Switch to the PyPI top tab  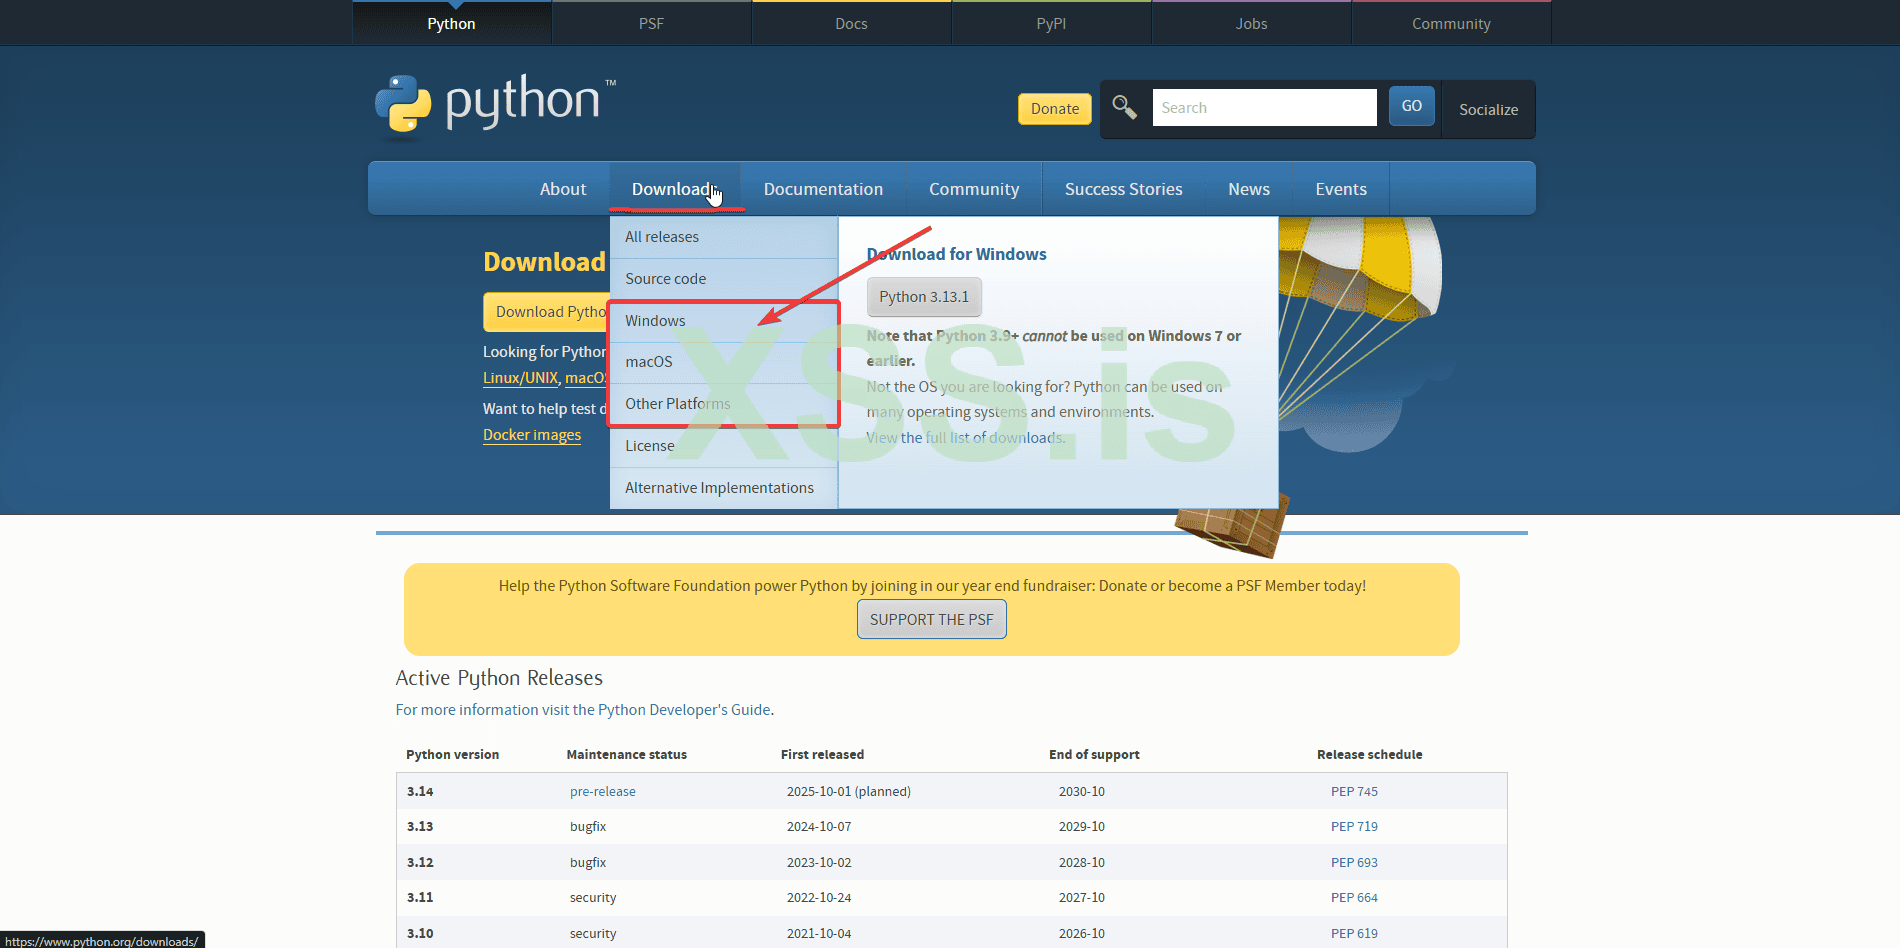(x=1051, y=24)
